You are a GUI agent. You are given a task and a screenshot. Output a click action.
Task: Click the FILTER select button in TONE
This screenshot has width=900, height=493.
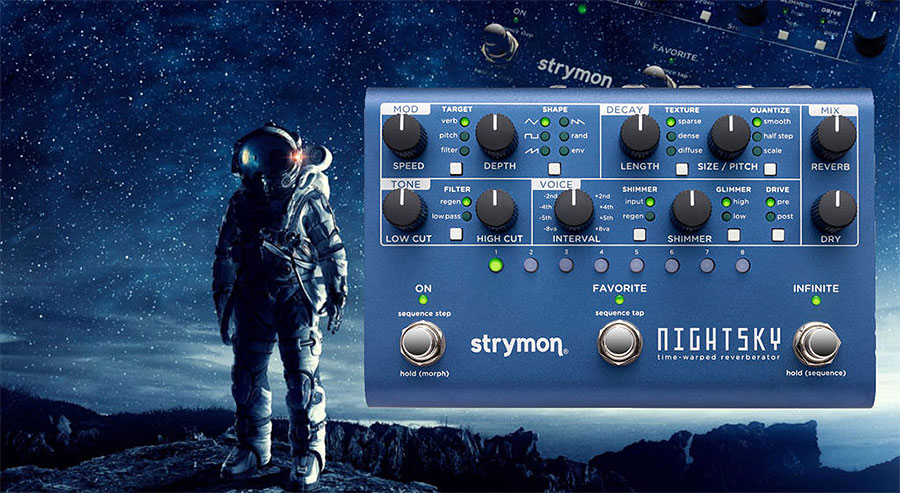click(456, 234)
